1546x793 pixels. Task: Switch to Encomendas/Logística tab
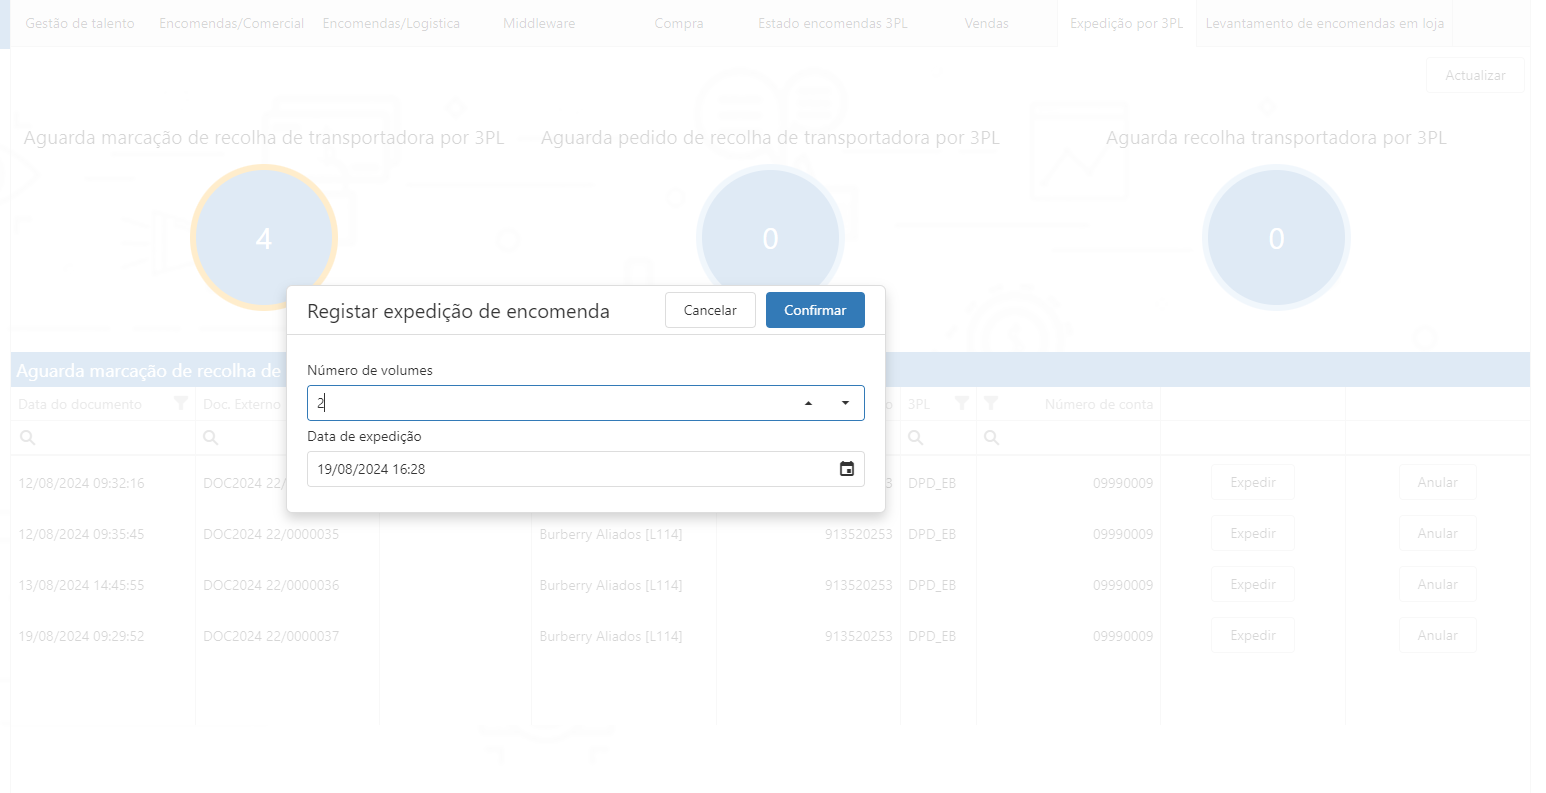point(391,23)
